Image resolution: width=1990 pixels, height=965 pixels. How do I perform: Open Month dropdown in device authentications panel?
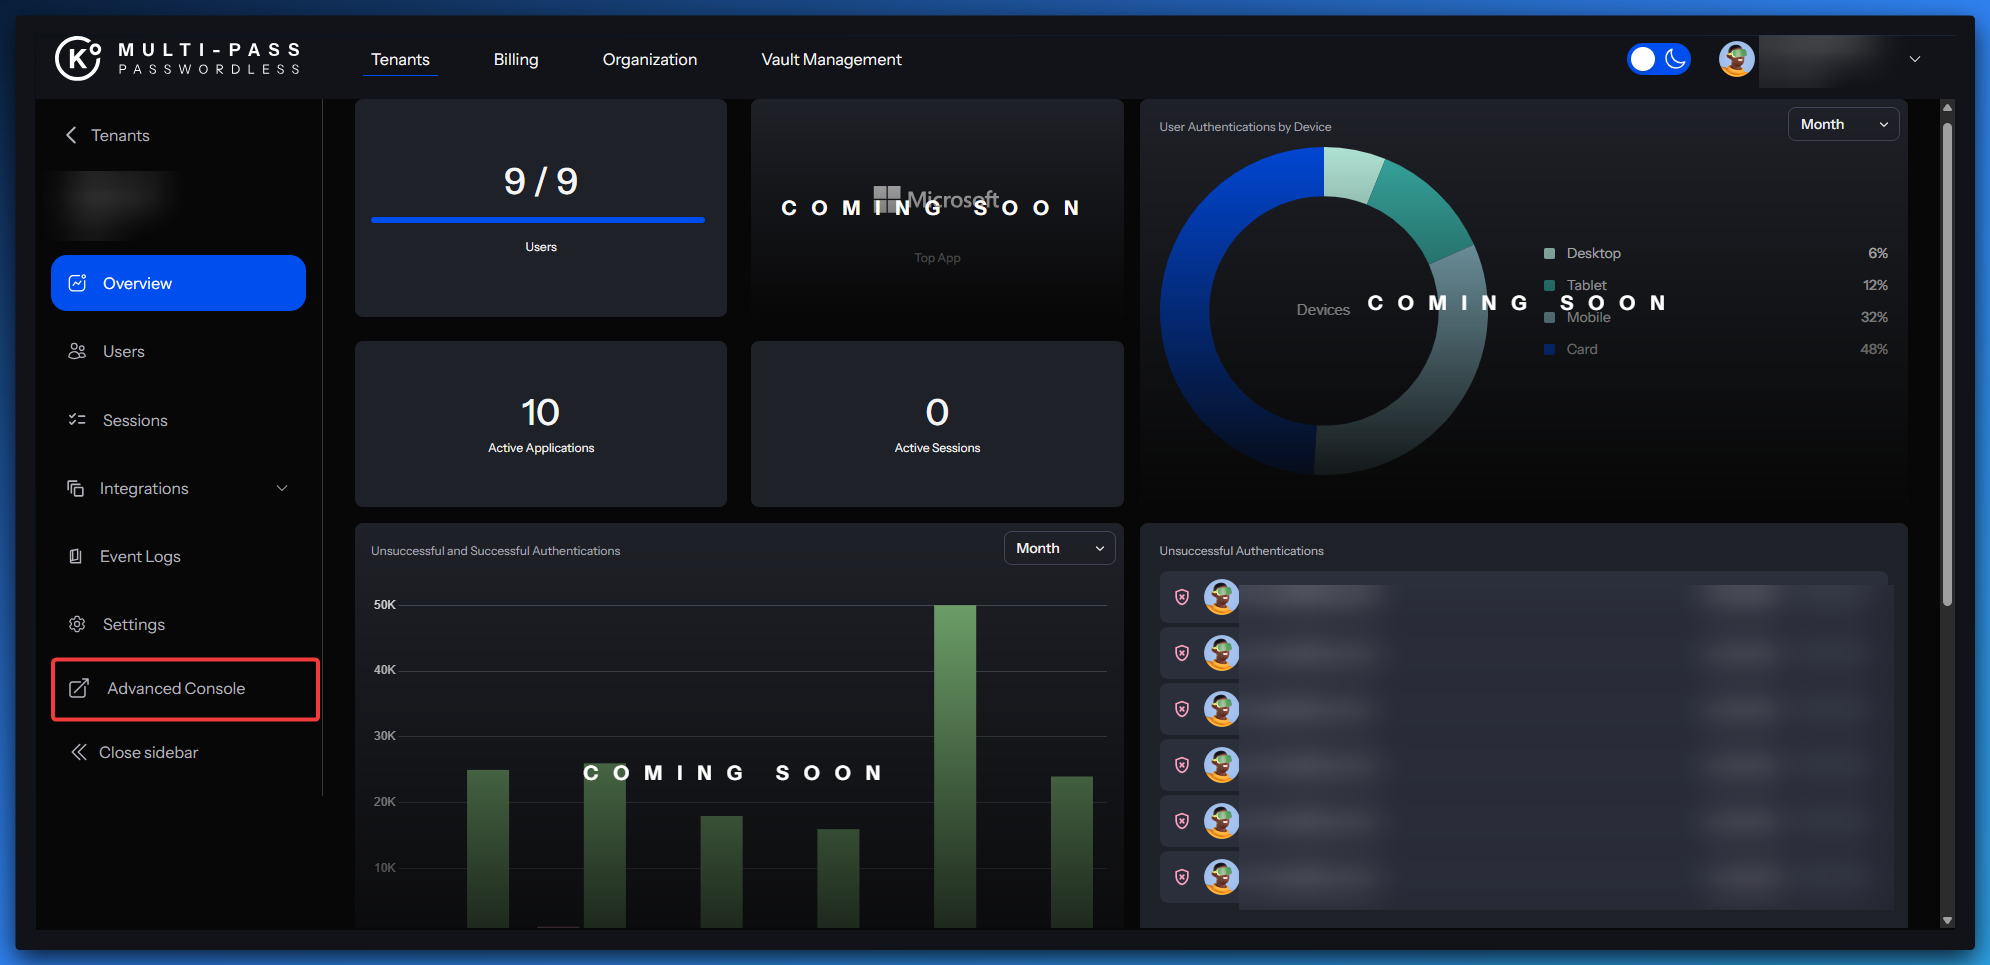(1842, 124)
